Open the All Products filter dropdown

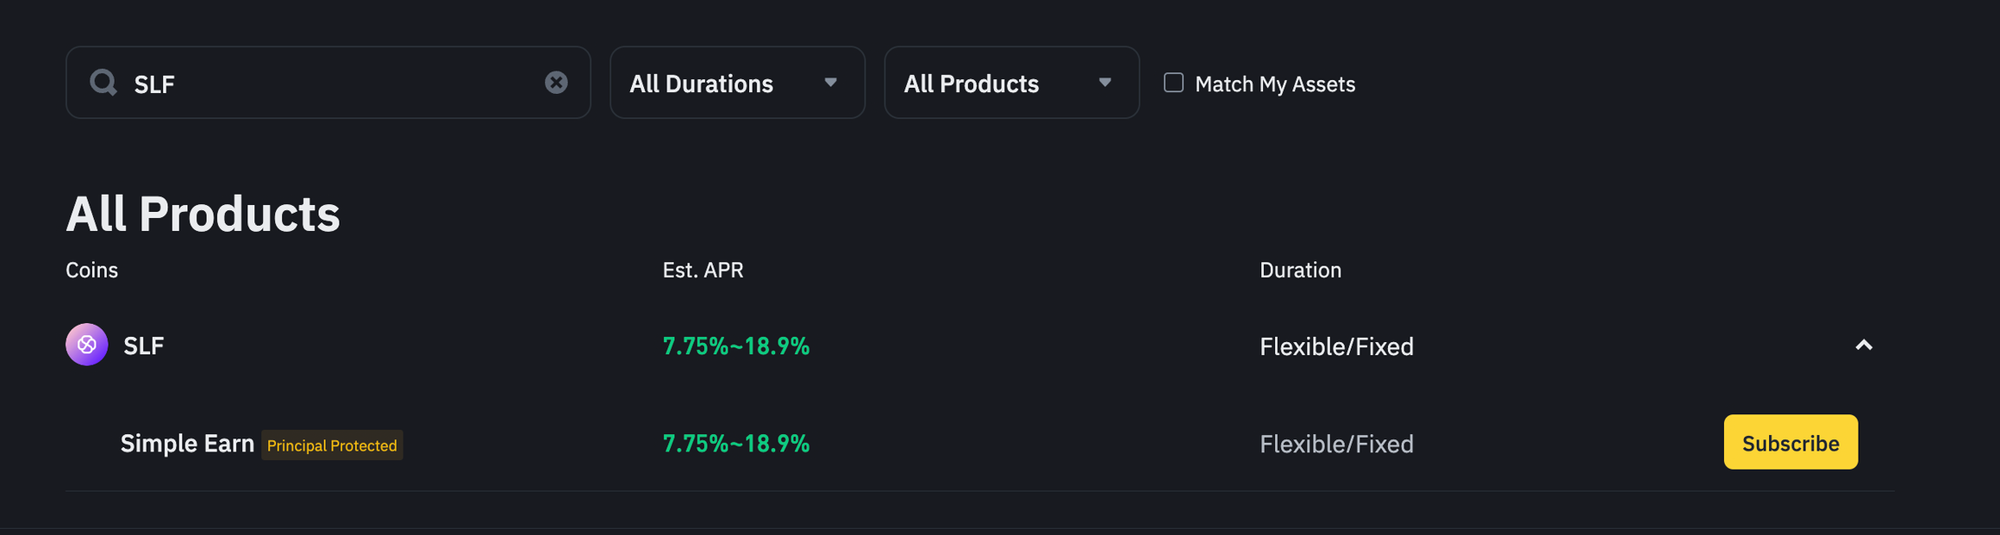1011,83
